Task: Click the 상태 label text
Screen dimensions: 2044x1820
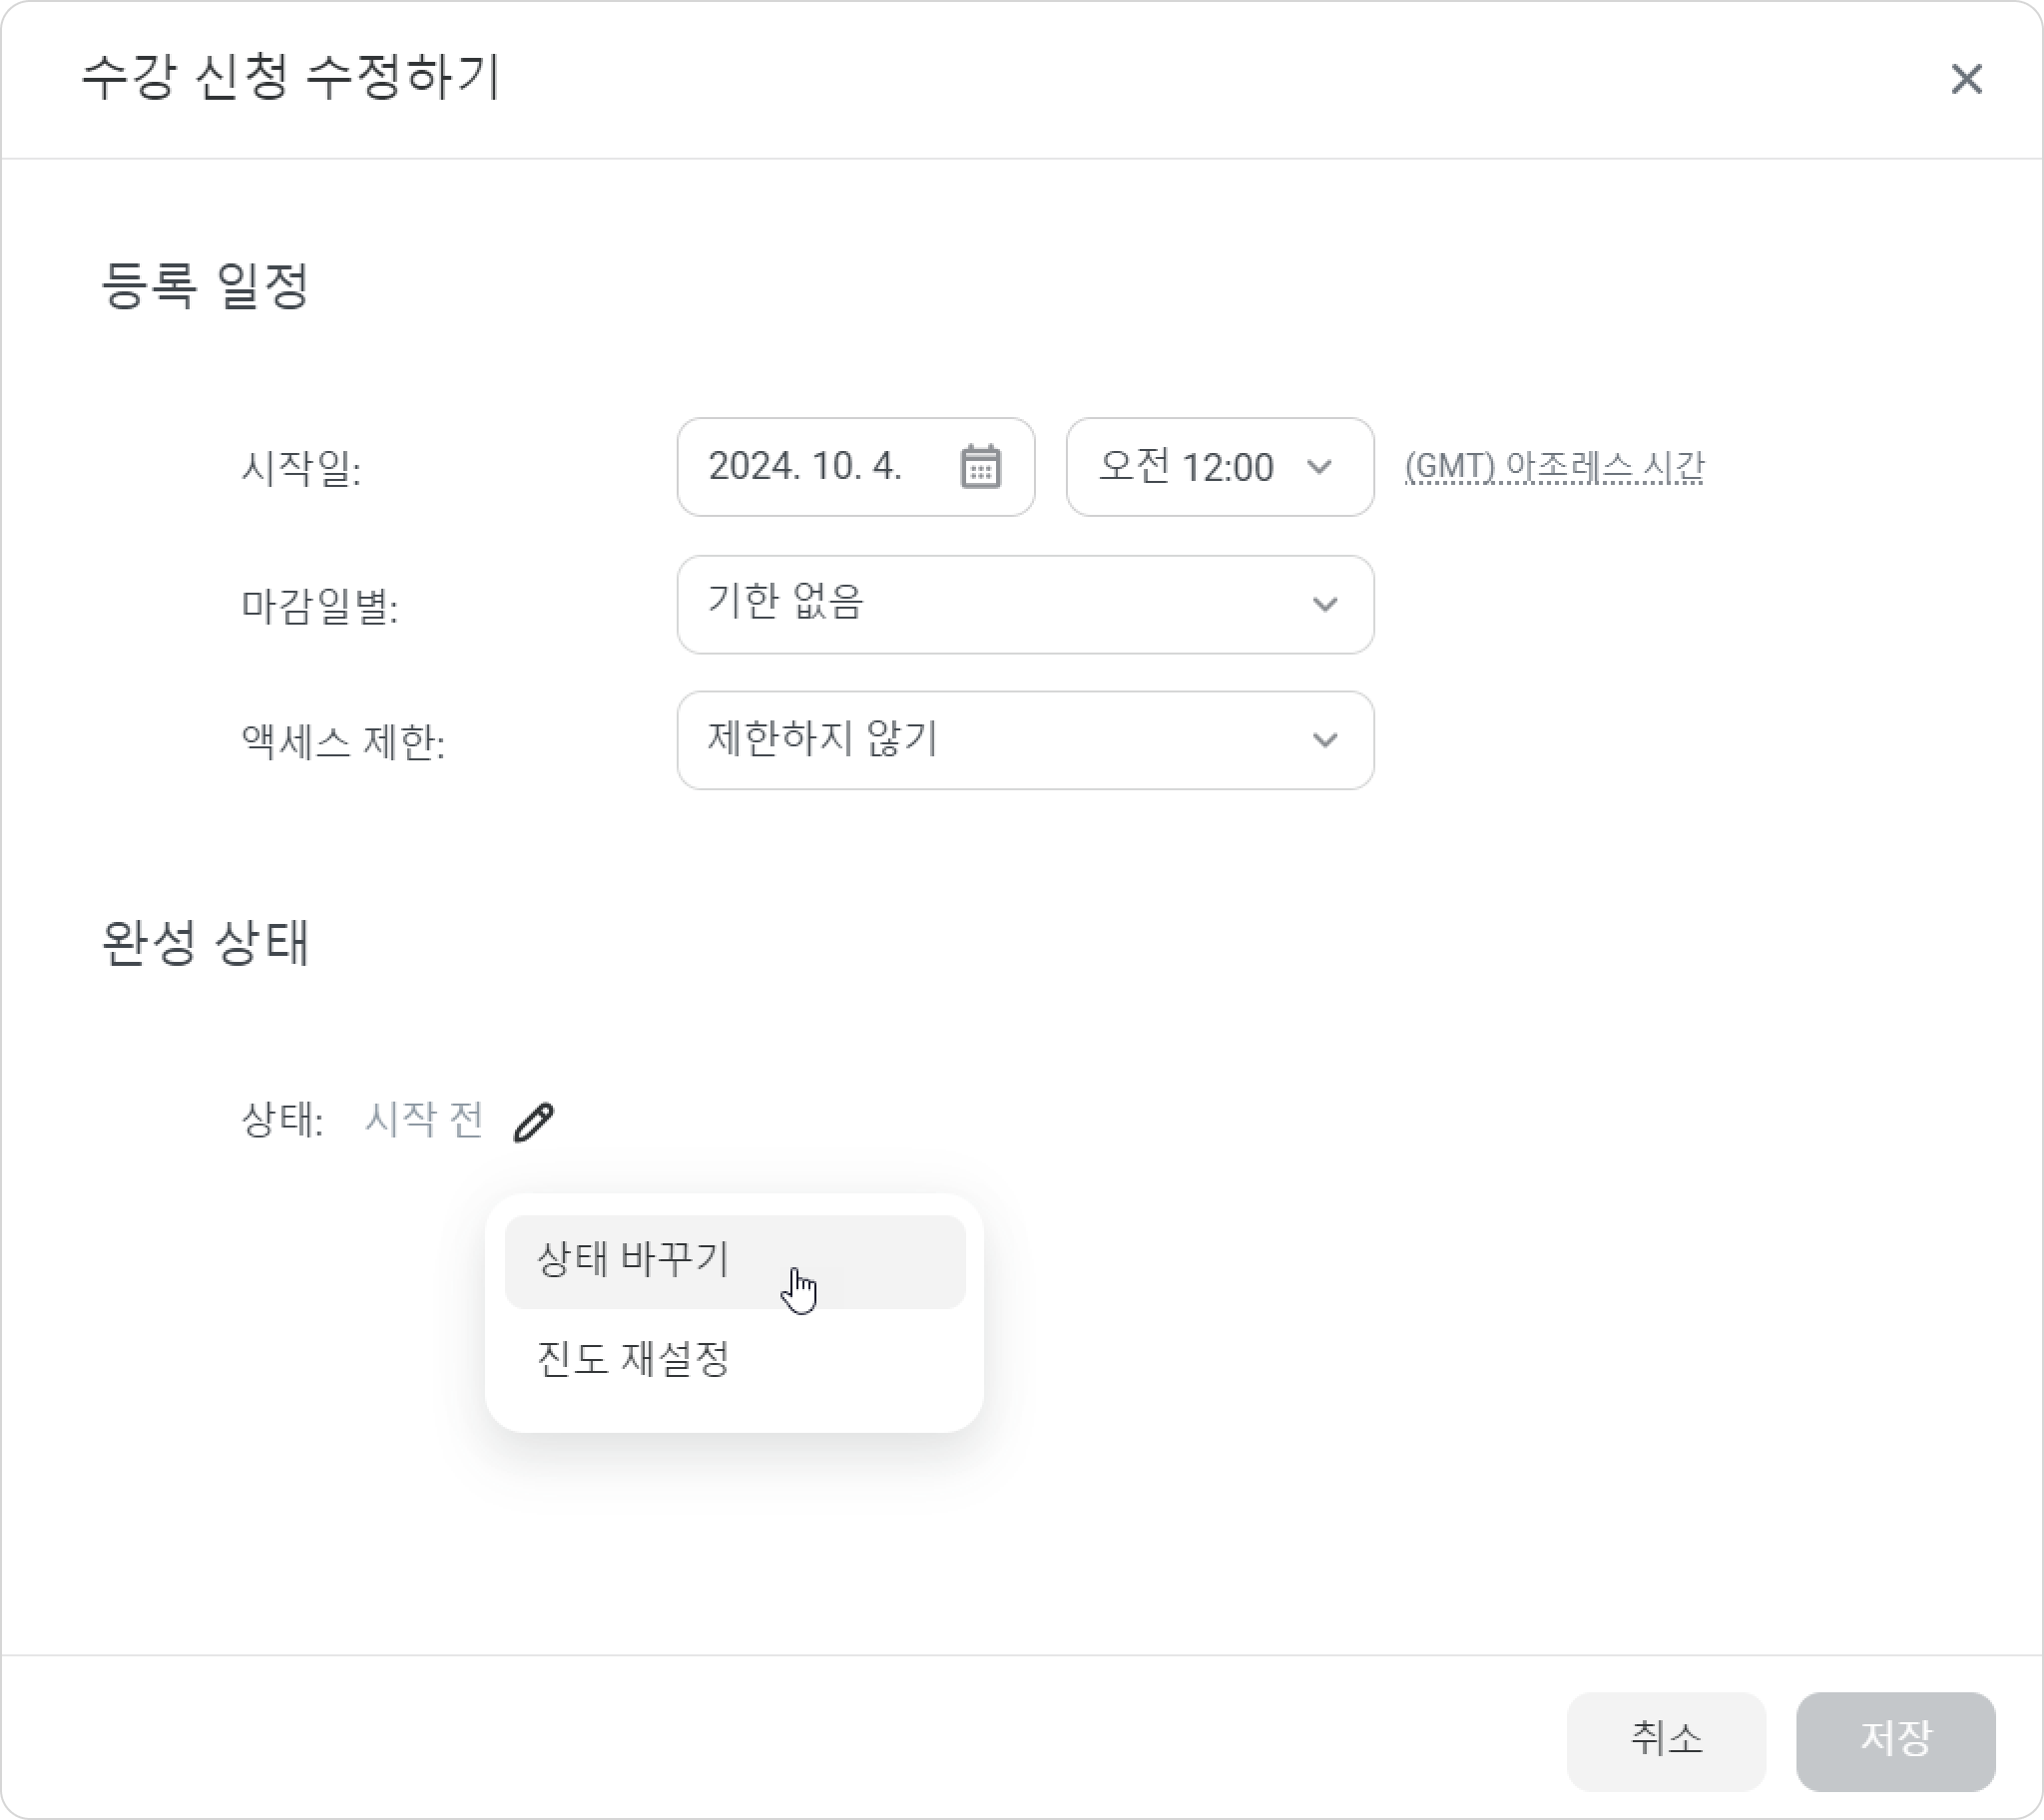Action: point(282,1120)
